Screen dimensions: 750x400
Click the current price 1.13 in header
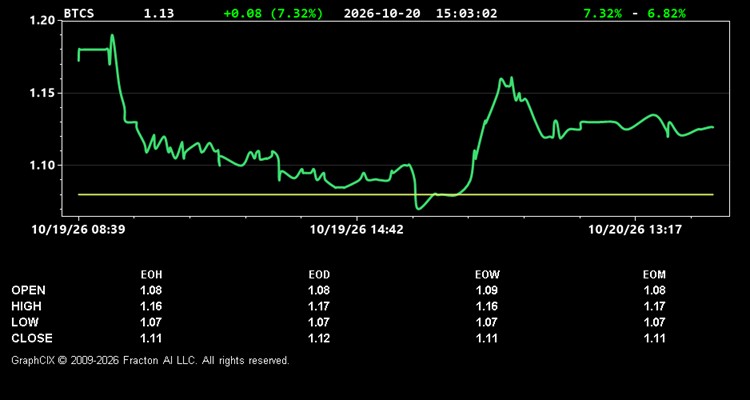point(159,13)
